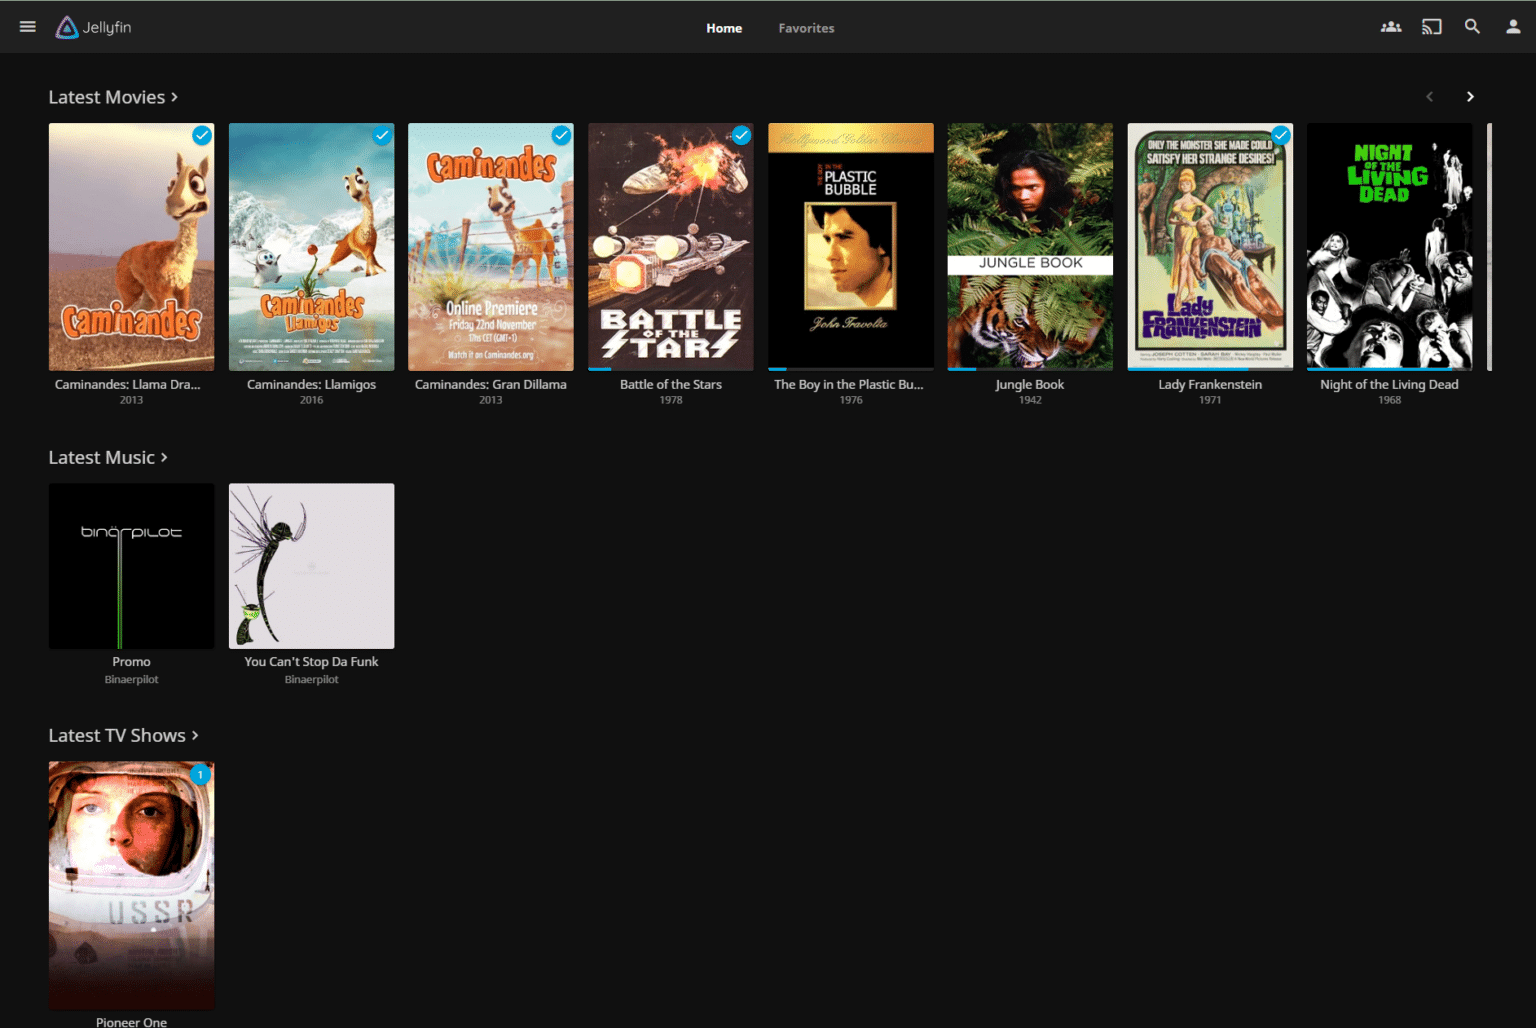Switch to the Favorites tab

pyautogui.click(x=806, y=28)
